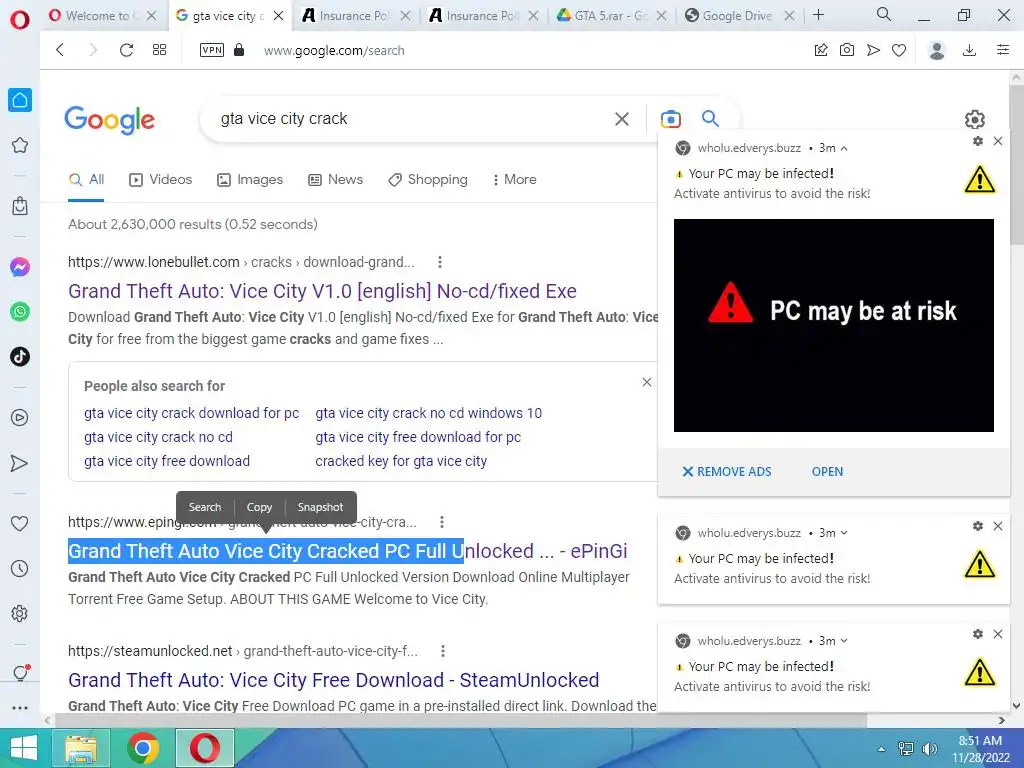1024x768 pixels.
Task: Switch to Images results tab
Action: click(250, 180)
